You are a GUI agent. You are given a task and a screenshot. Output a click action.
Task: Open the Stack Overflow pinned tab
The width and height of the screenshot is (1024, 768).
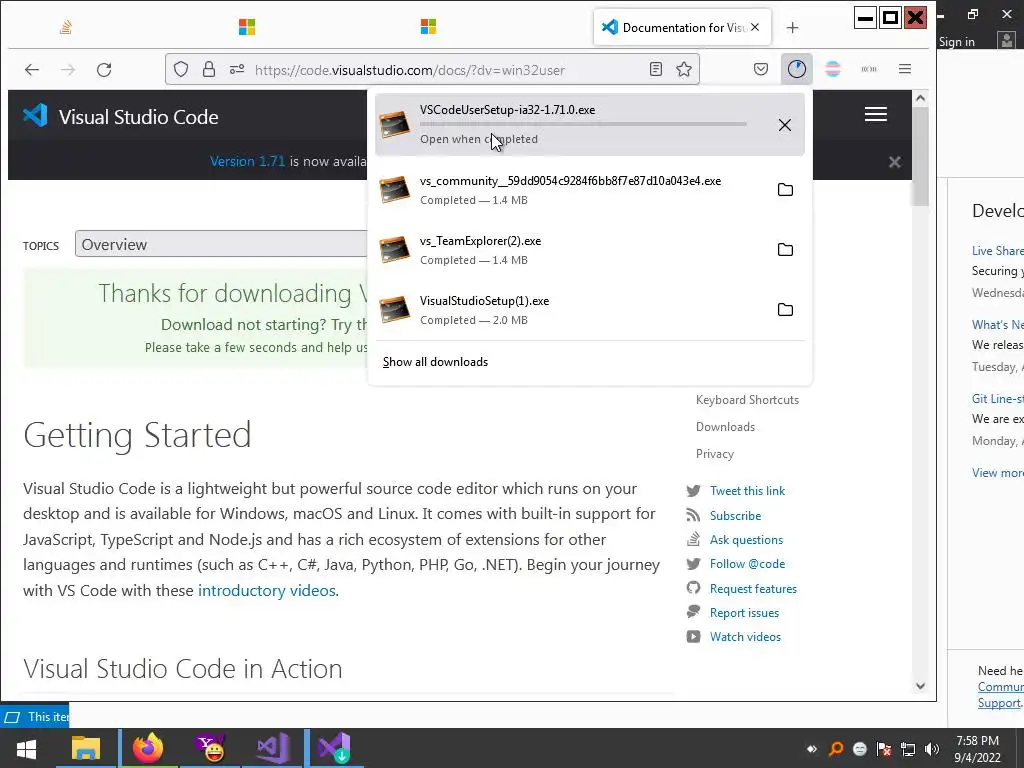[x=65, y=27]
